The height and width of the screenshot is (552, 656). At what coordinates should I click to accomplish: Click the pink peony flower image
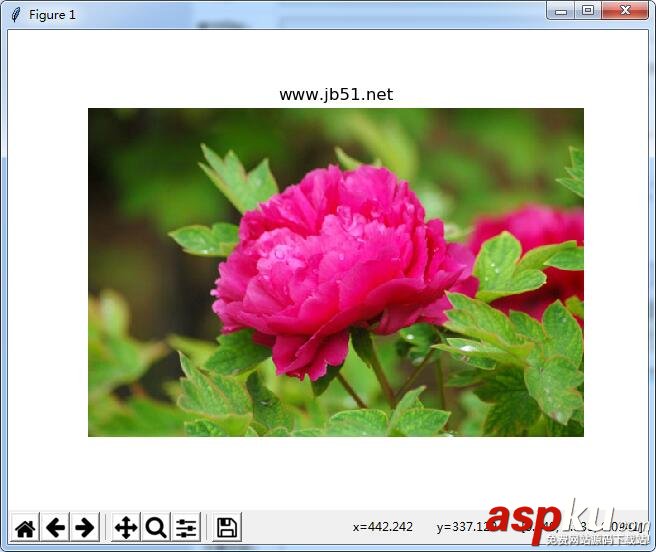coord(336,272)
